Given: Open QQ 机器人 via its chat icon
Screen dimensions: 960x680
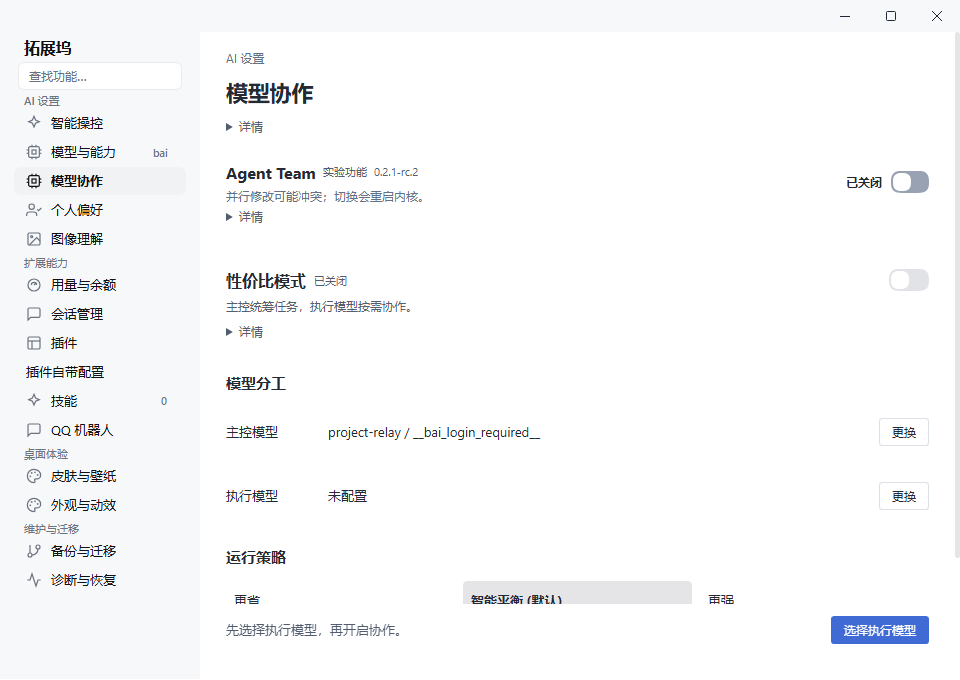Looking at the screenshot, I should click(x=34, y=430).
